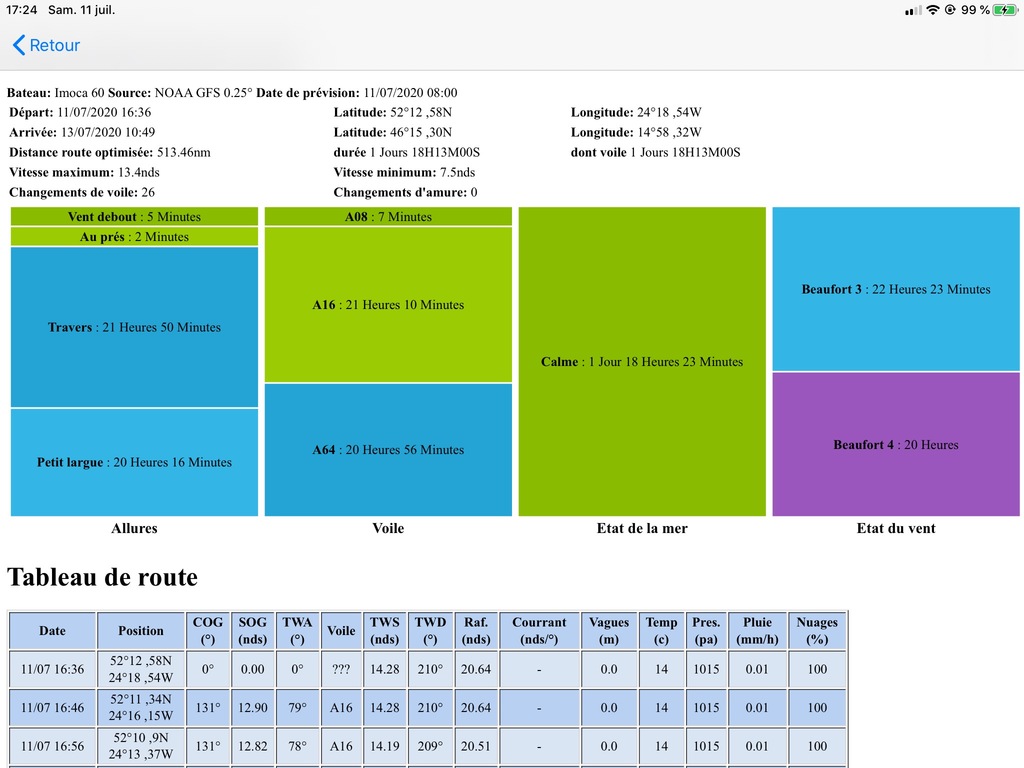Click the 11/07 16:46 date cell
The height and width of the screenshot is (768, 1024).
pos(52,708)
